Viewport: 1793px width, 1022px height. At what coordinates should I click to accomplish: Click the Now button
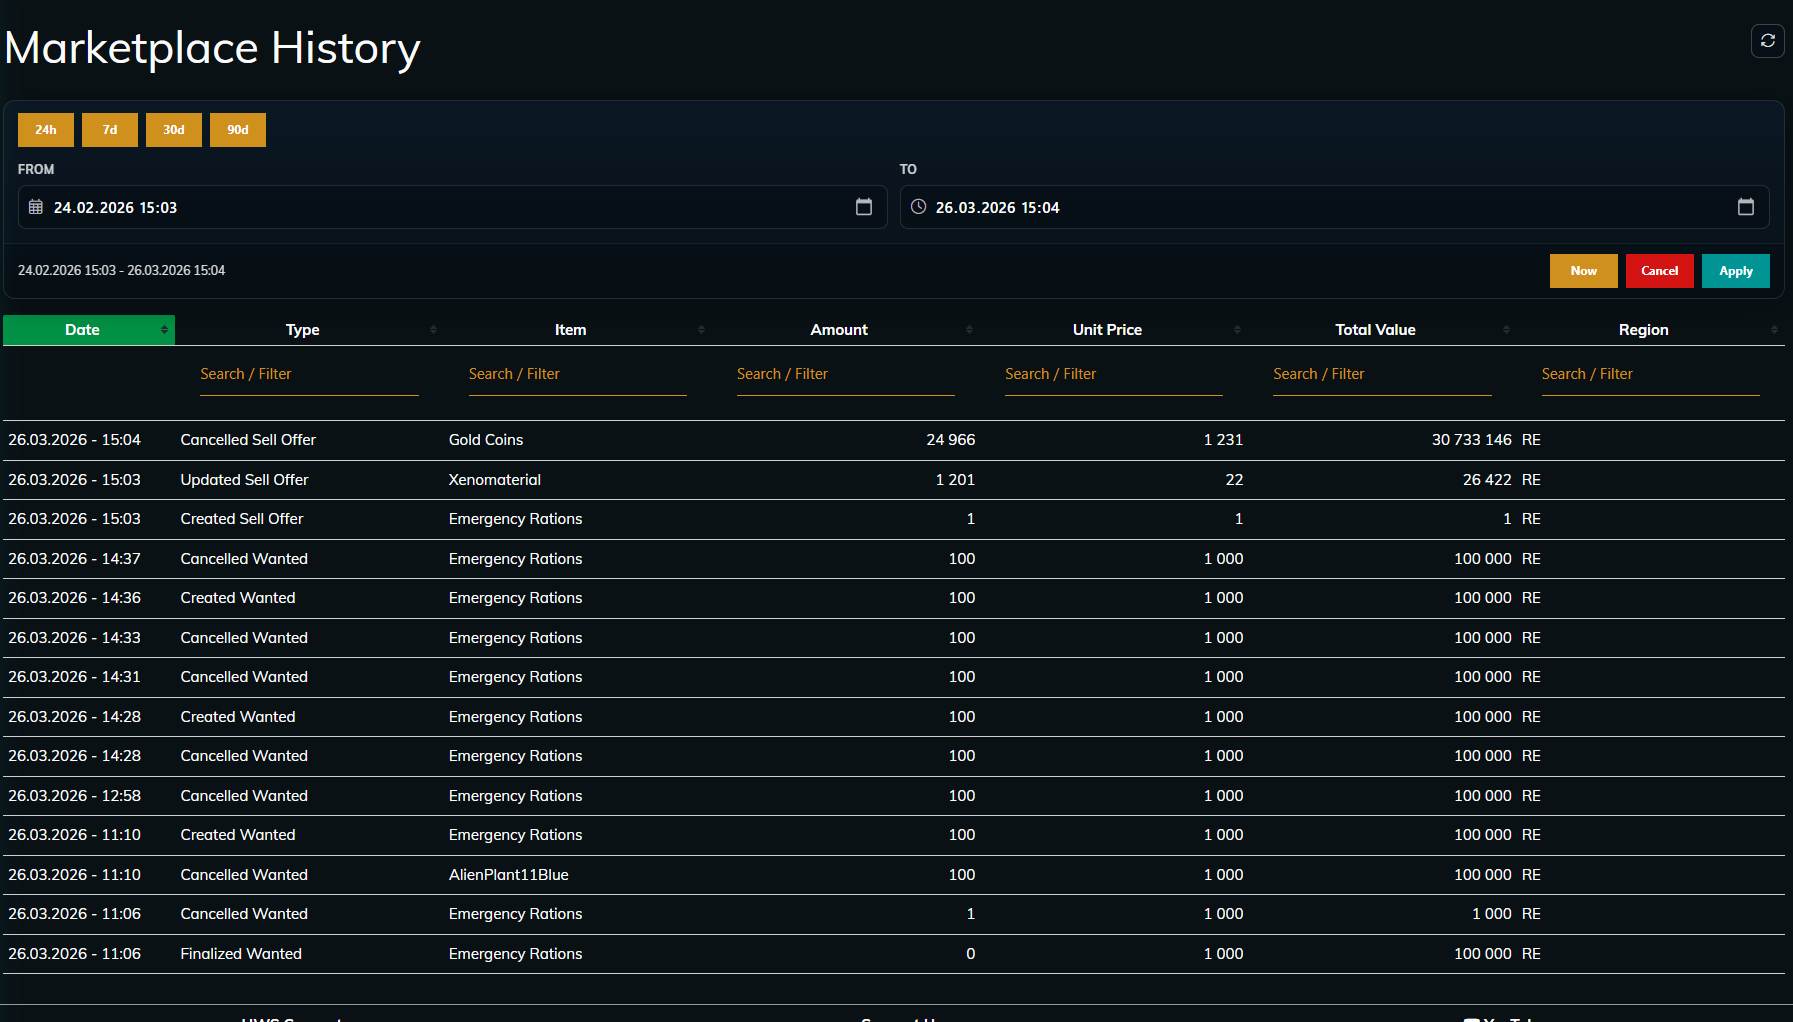point(1584,270)
